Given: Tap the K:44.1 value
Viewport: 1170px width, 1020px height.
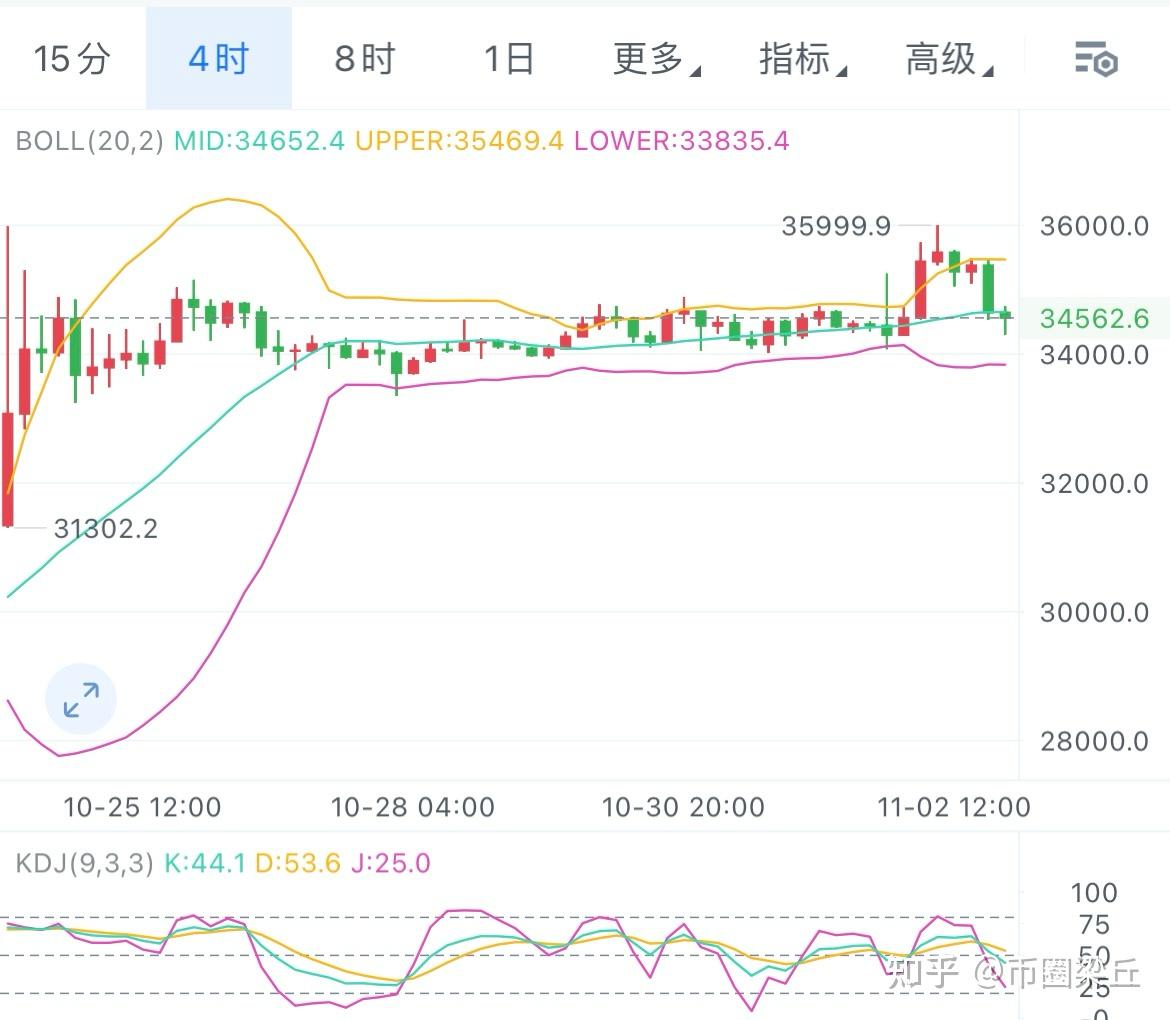Looking at the screenshot, I should click(205, 863).
